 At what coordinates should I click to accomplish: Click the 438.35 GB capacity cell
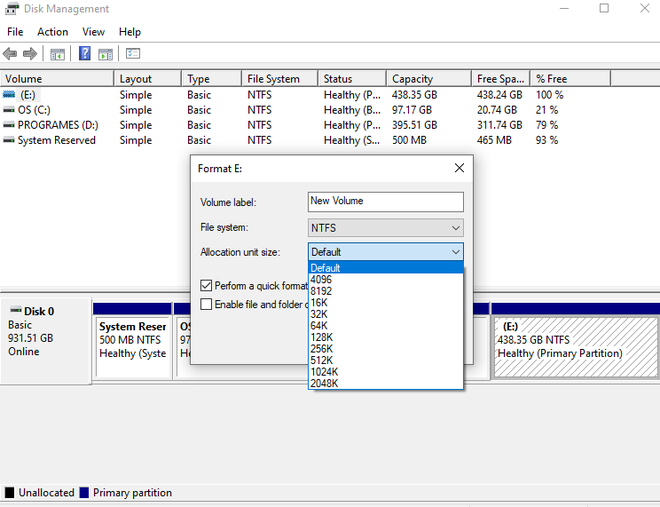pyautogui.click(x=415, y=95)
